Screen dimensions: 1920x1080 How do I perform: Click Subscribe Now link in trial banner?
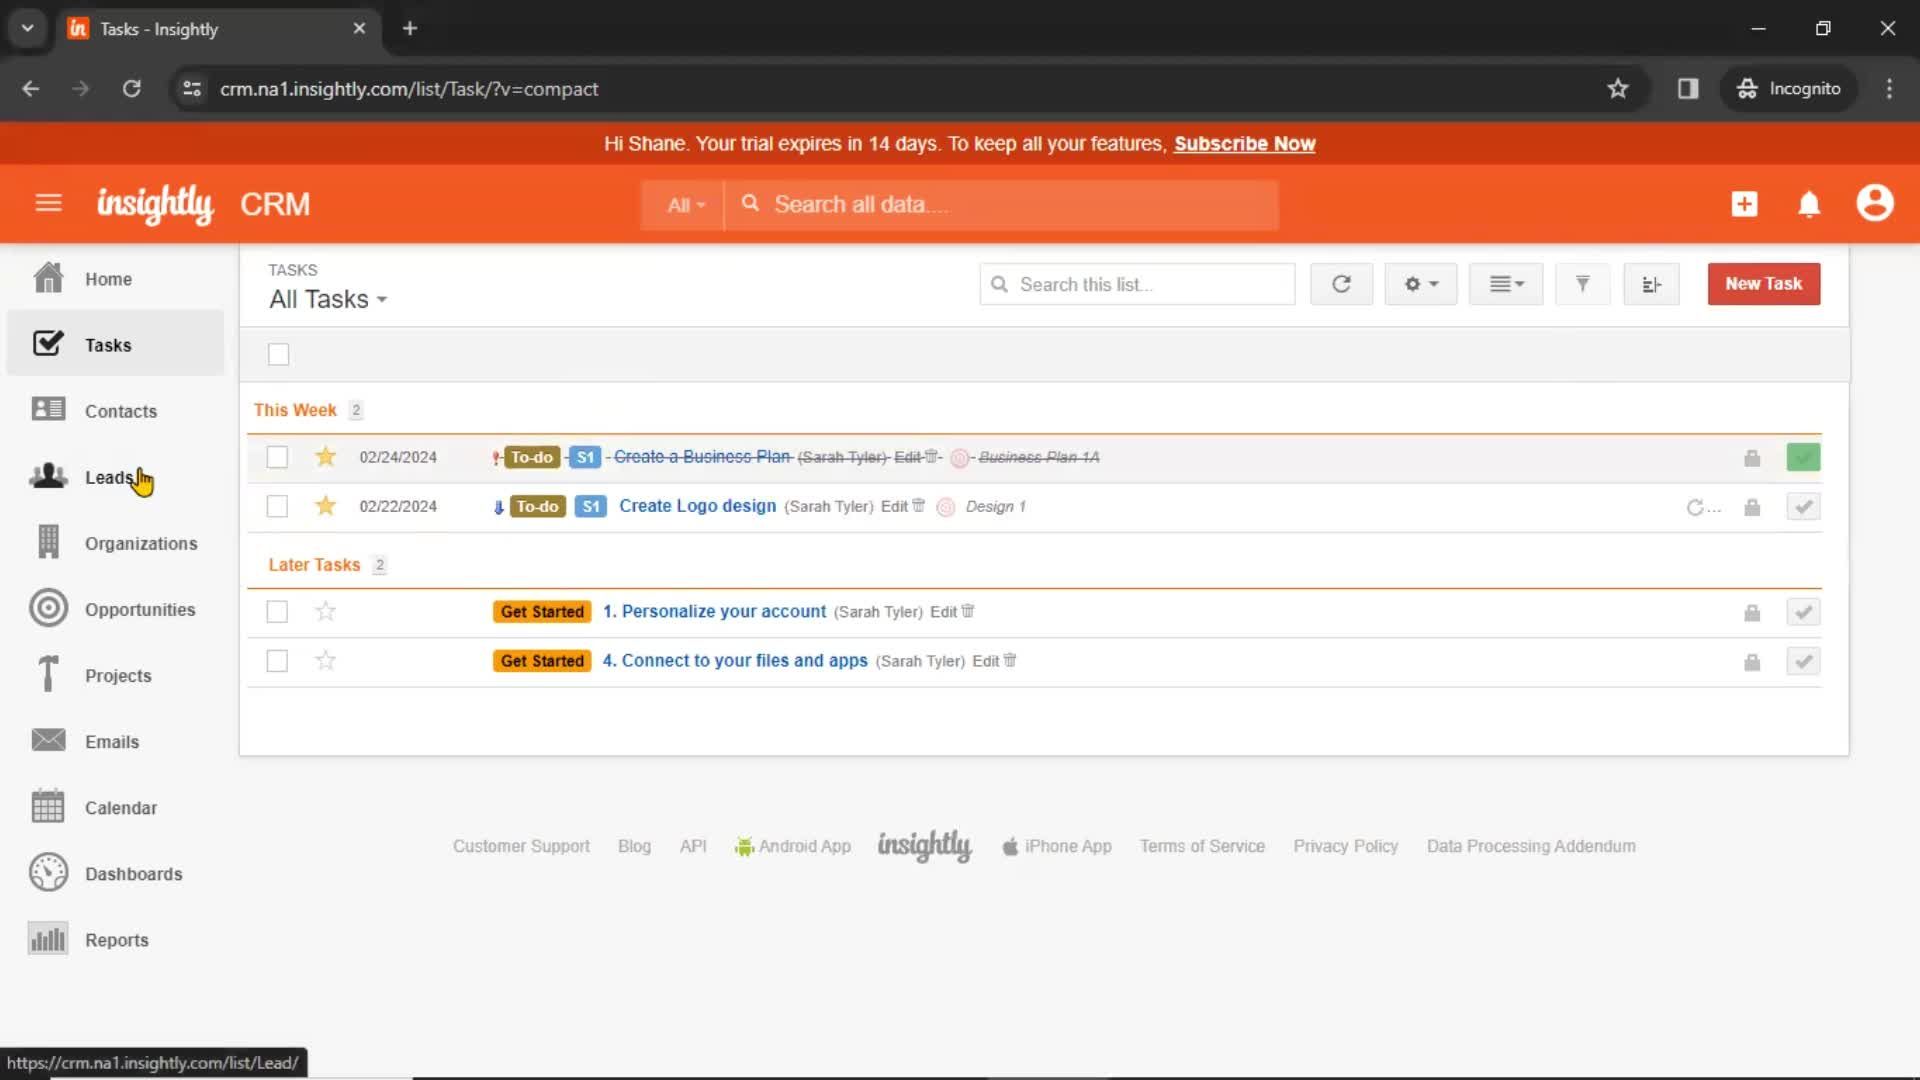[1244, 144]
